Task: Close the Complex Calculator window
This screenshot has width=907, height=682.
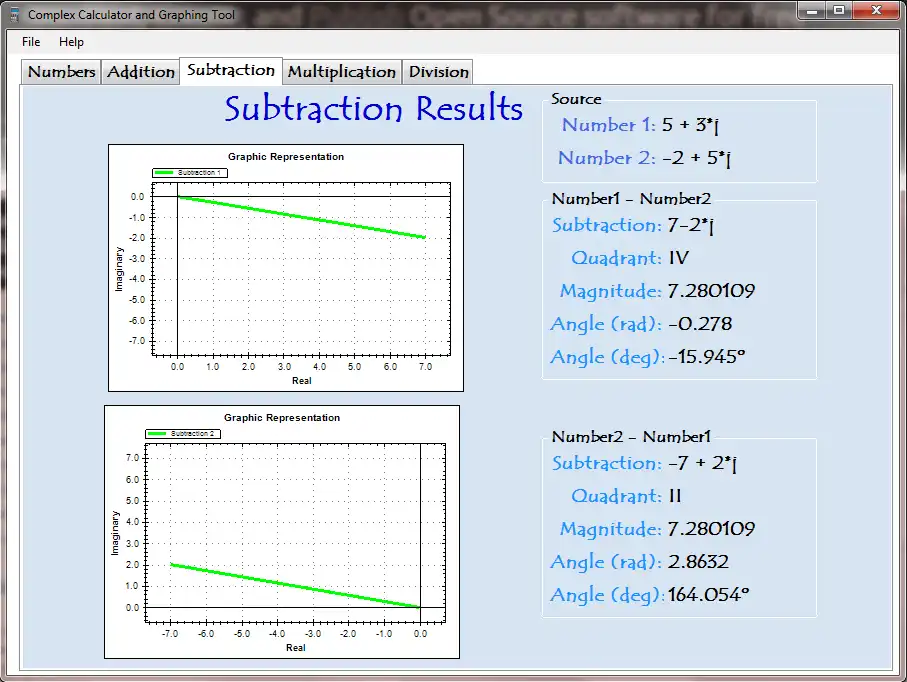Action: click(876, 10)
